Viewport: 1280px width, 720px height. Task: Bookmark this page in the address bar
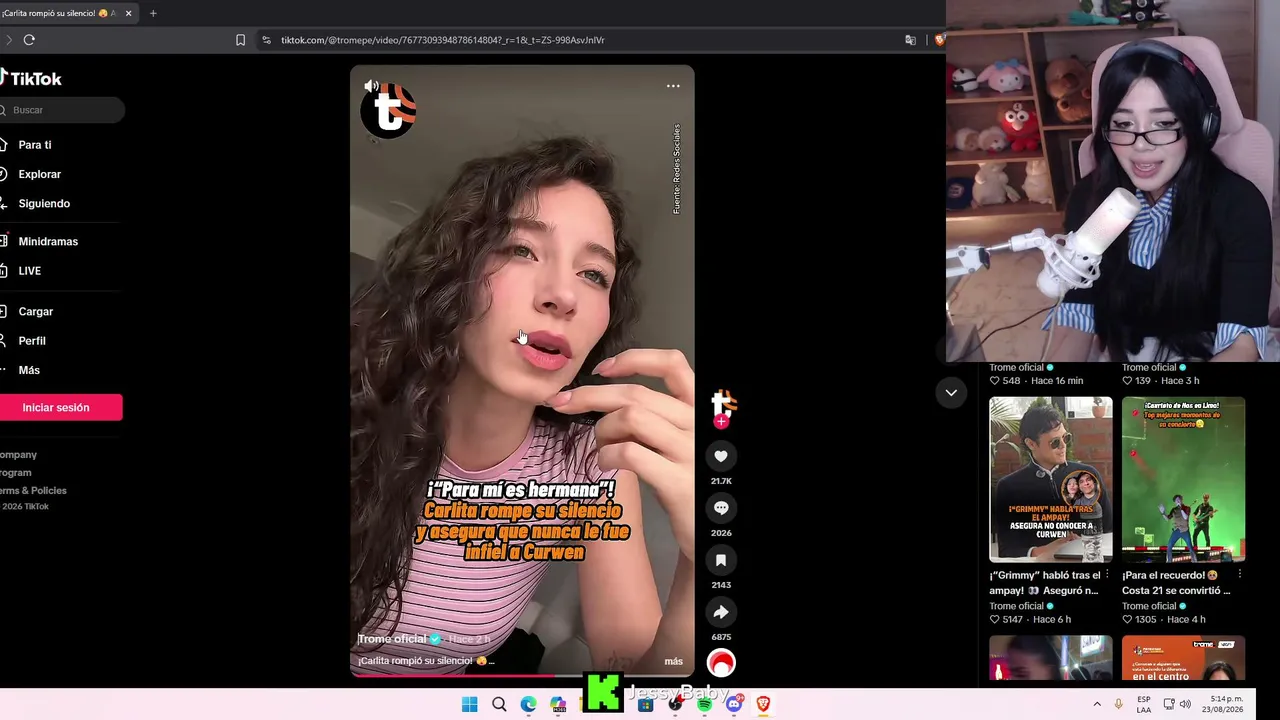click(x=240, y=40)
